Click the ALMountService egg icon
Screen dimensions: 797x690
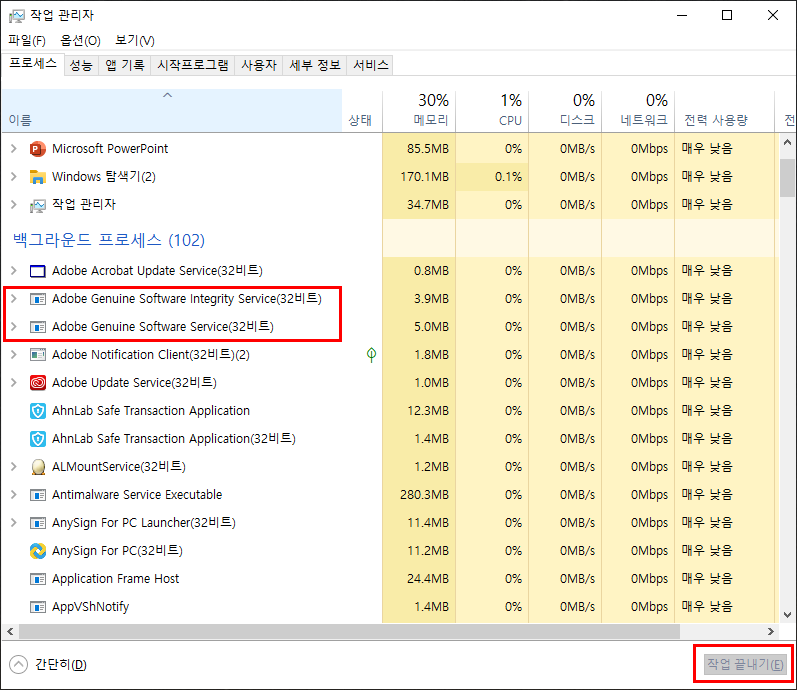tap(38, 467)
